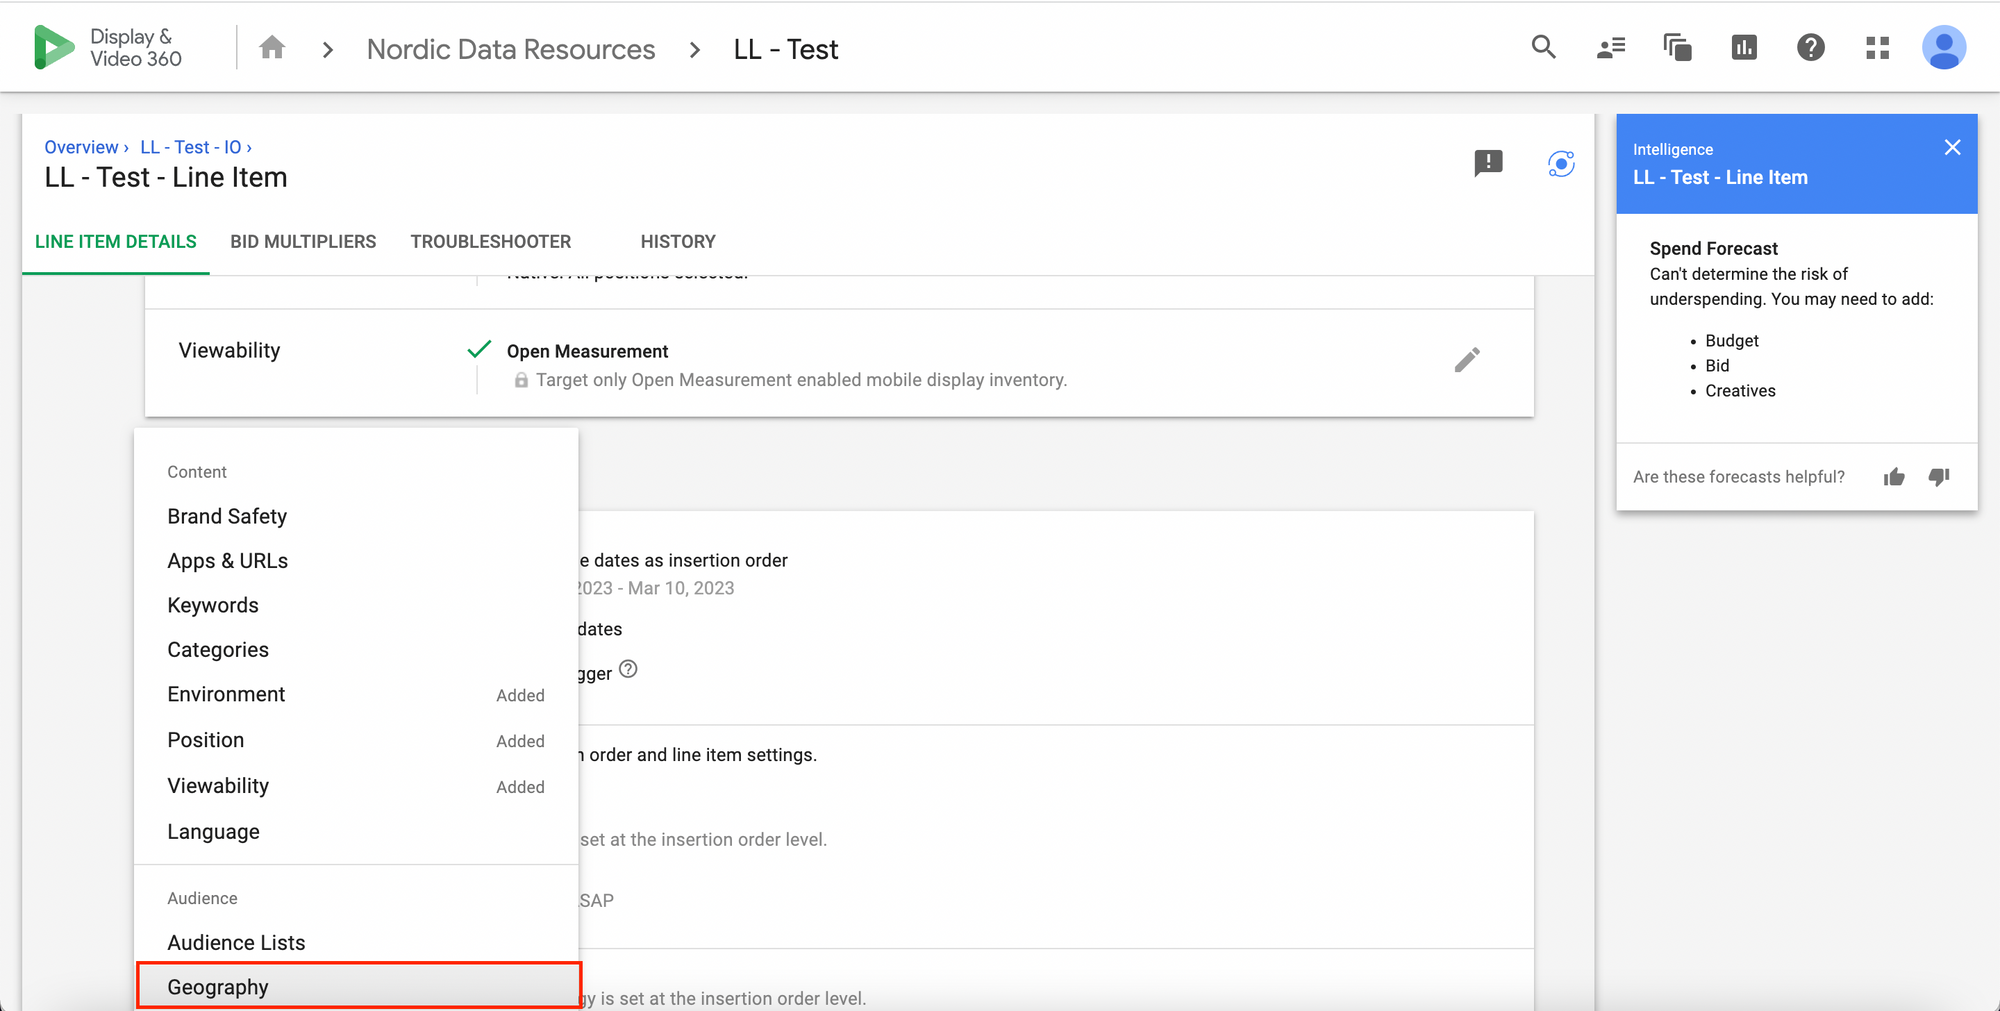This screenshot has height=1011, width=2000.
Task: Select Viewability in targeting menu
Action: [356, 786]
